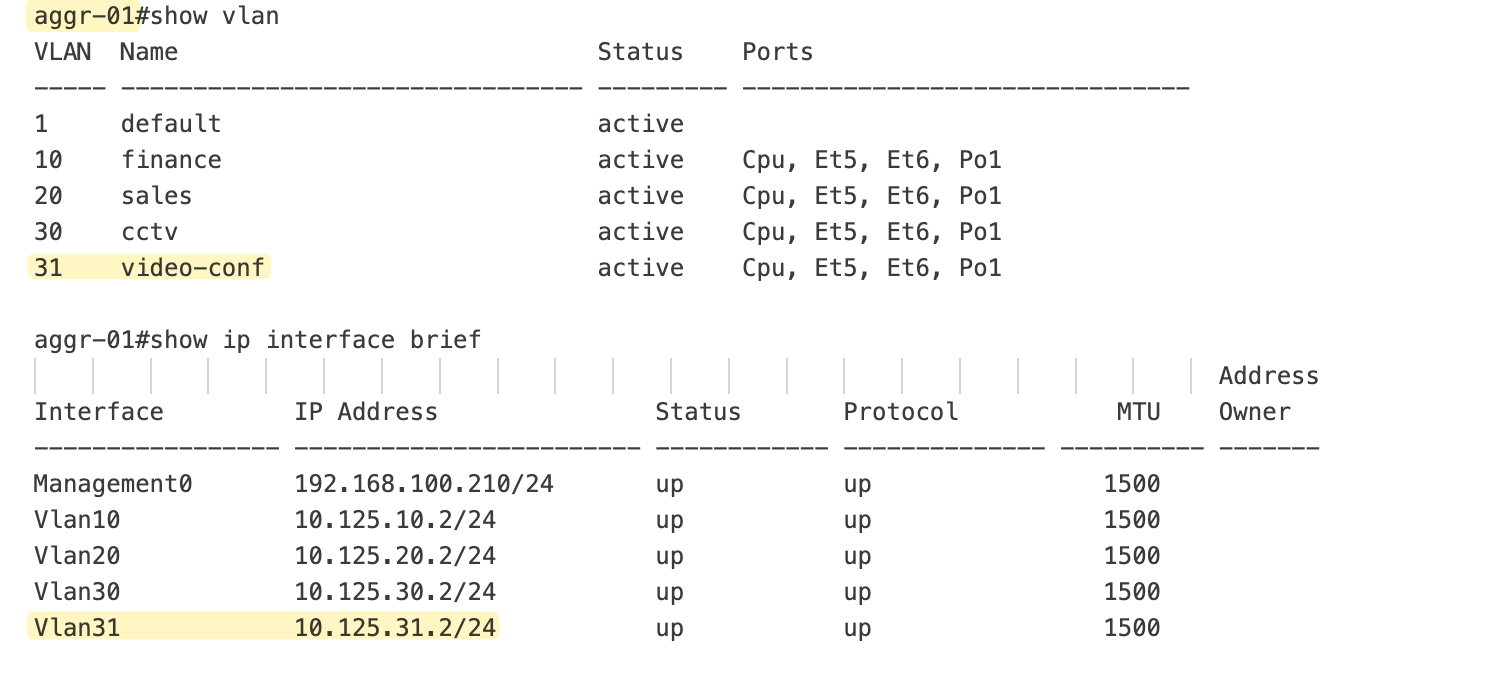The height and width of the screenshot is (674, 1502).
Task: Click the Vlan10 interface entry
Action: click(77, 520)
